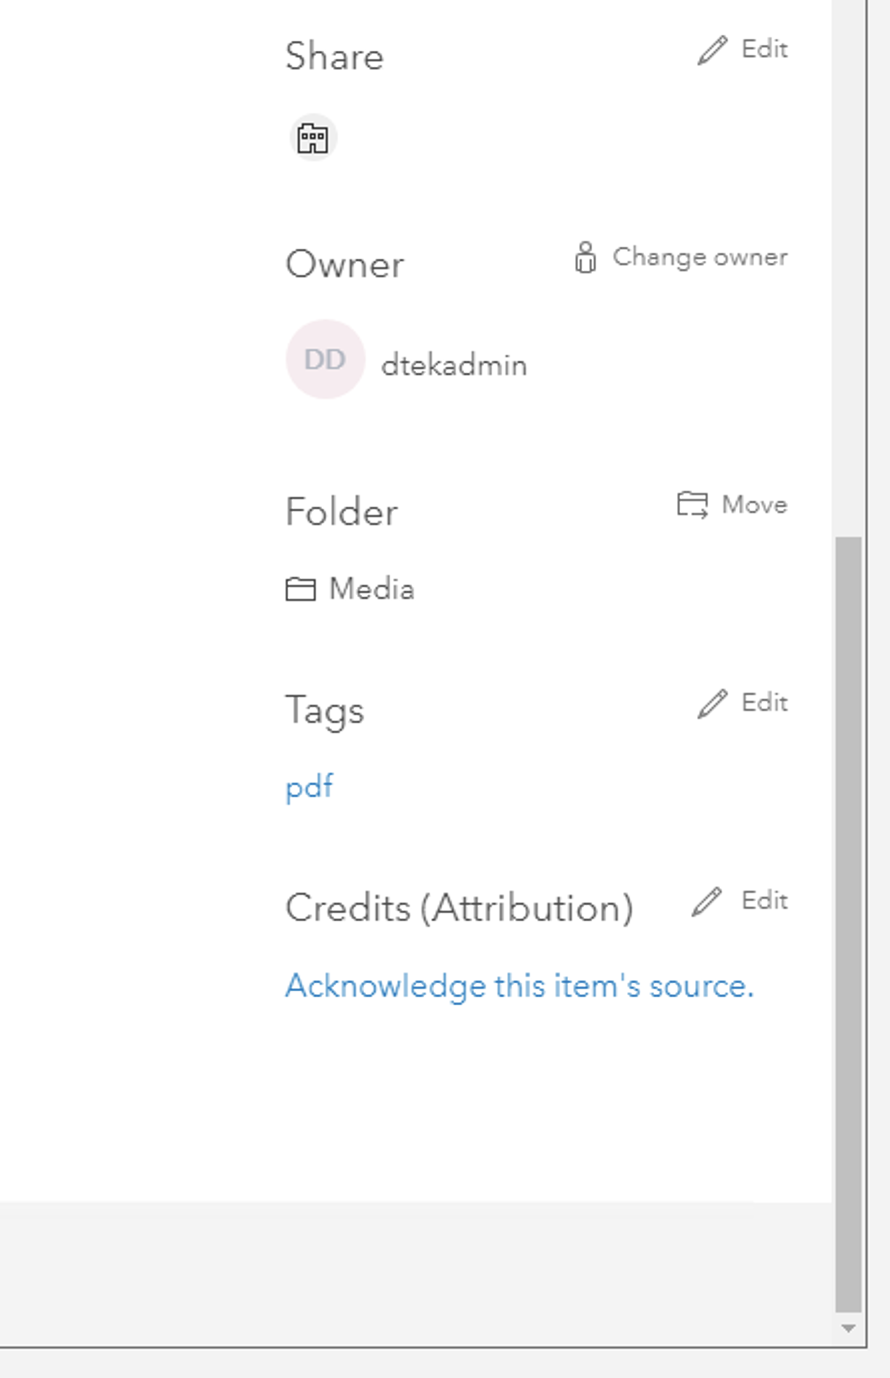
Task: Click the Share section heading
Action: [x=334, y=57]
